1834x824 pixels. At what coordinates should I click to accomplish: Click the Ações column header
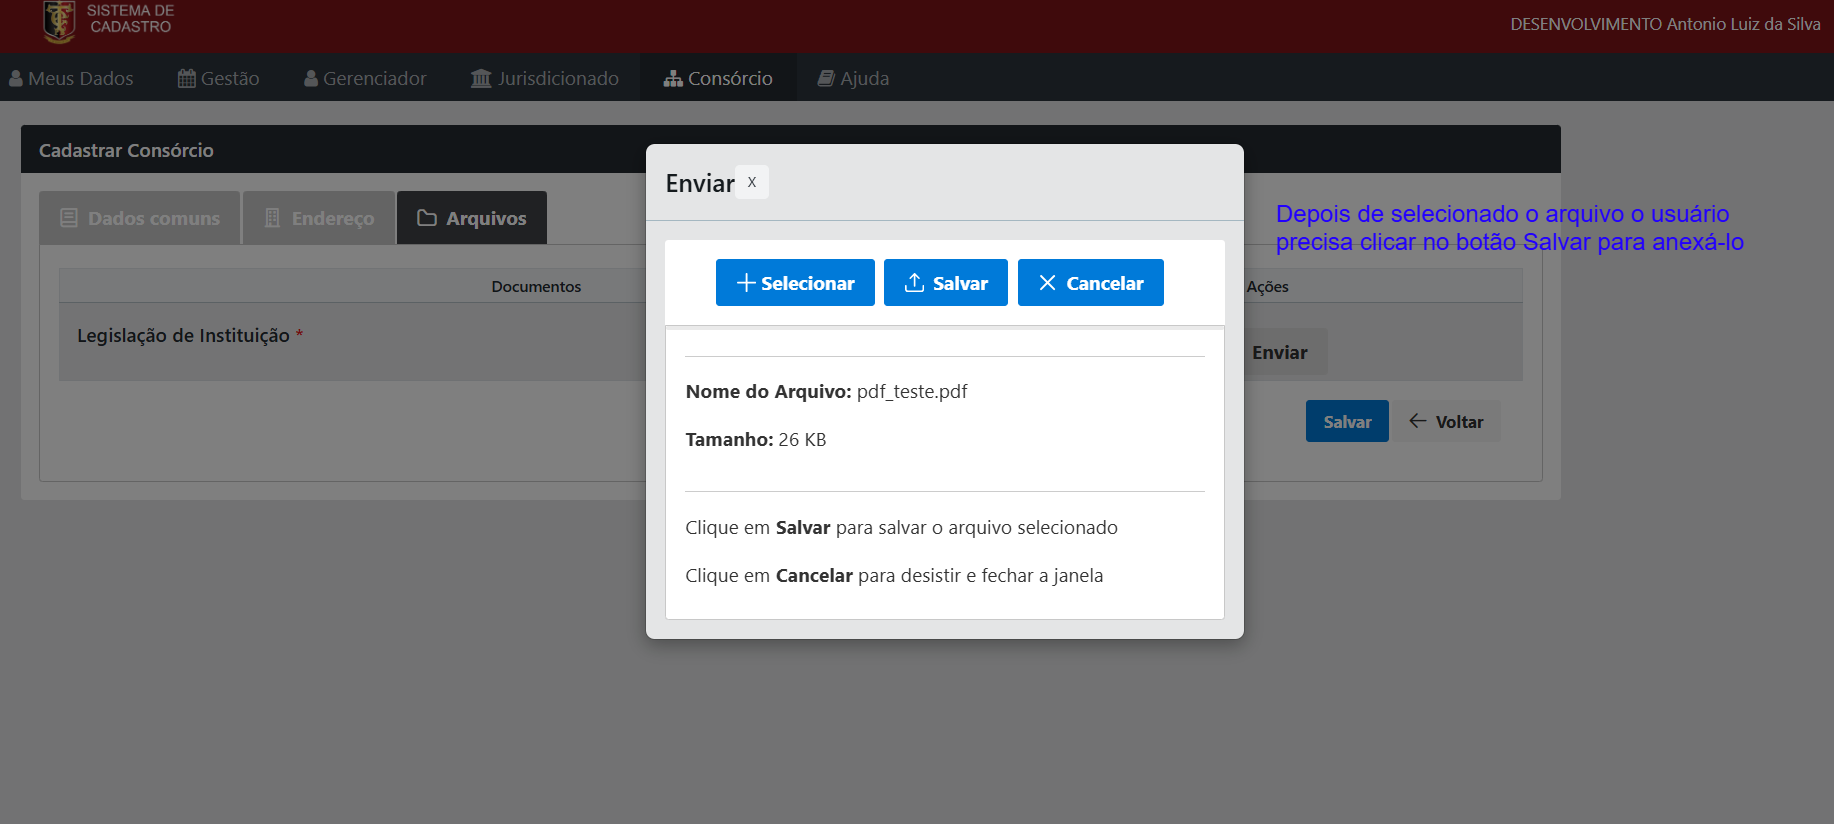(1267, 286)
